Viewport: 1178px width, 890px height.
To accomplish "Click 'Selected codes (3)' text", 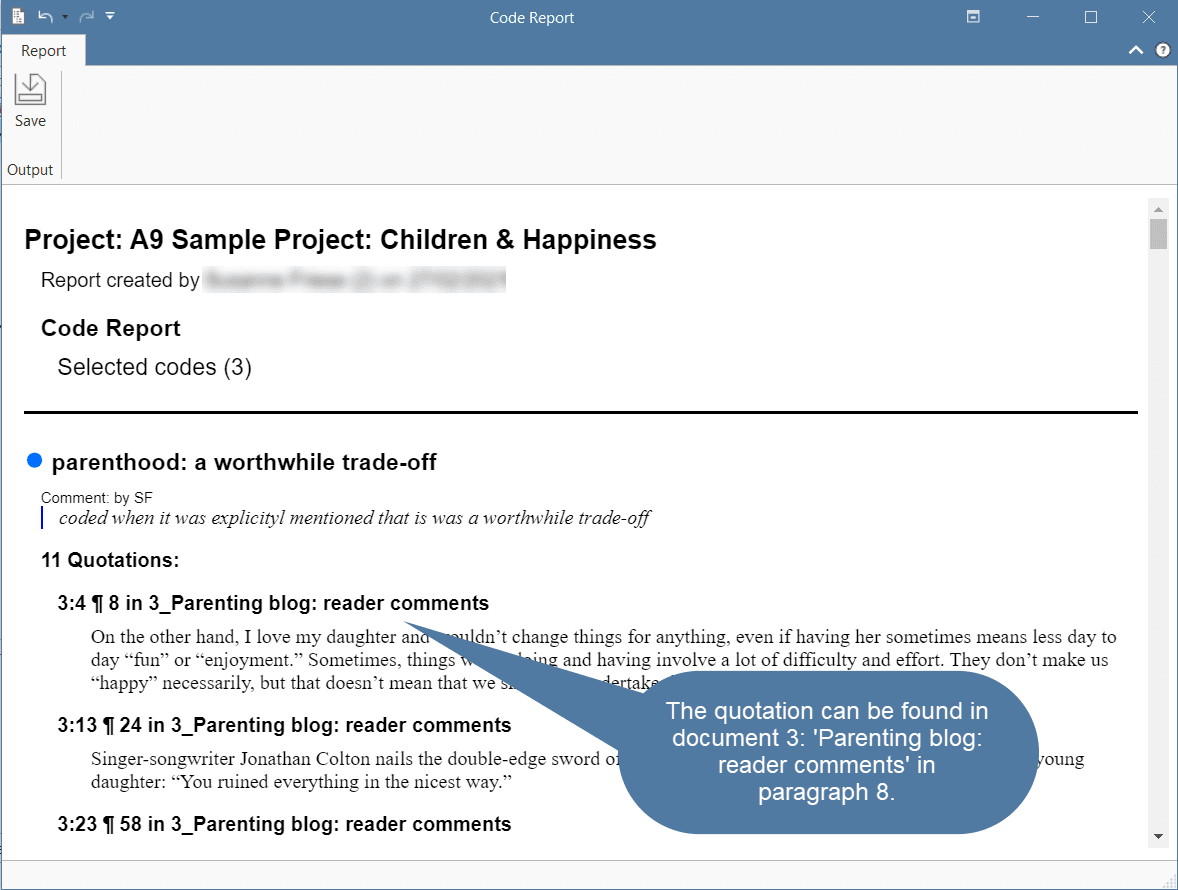I will 154,367.
